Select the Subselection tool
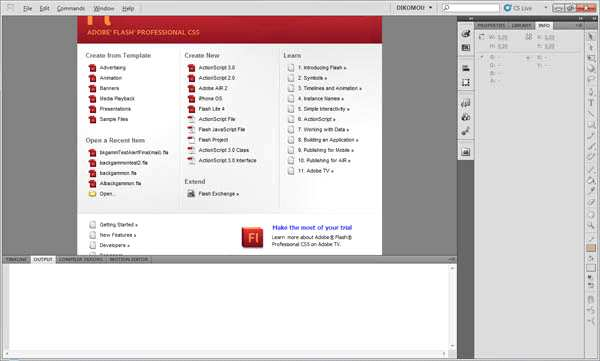 pos(591,47)
